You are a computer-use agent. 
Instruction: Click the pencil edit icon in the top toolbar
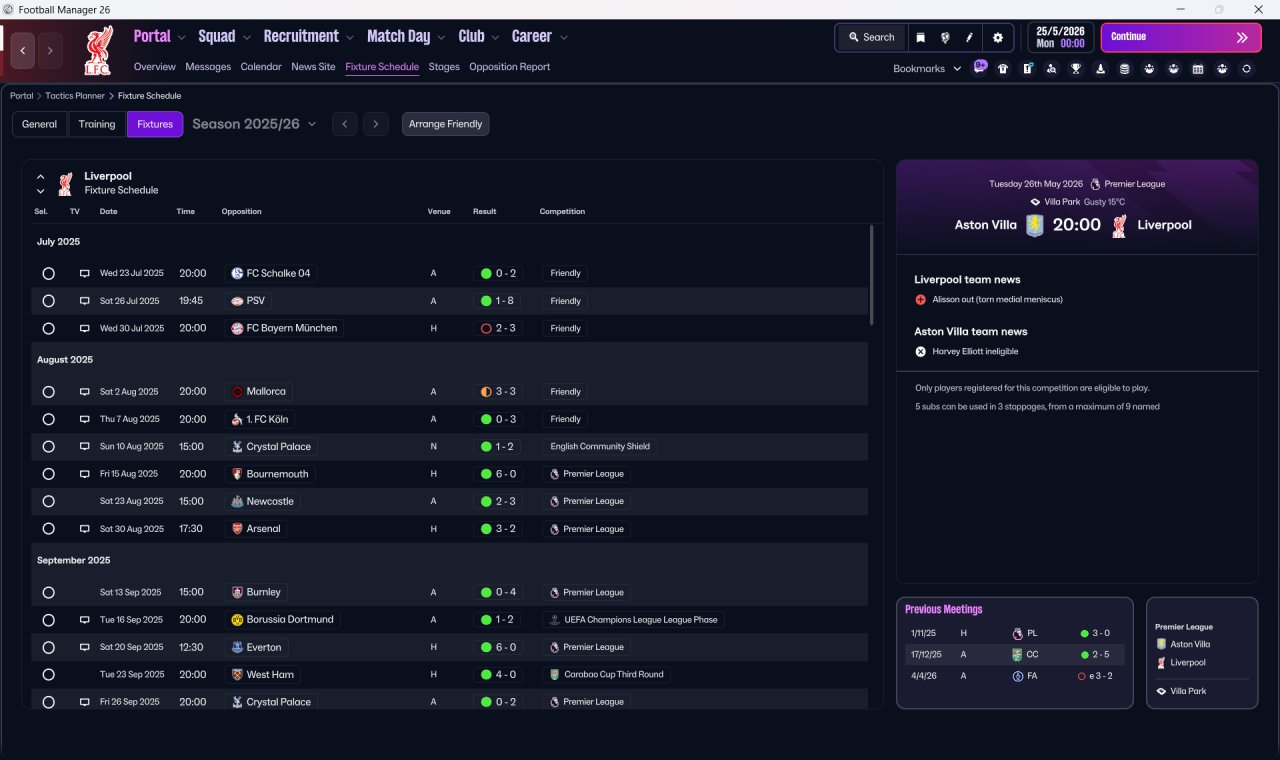tap(969, 37)
